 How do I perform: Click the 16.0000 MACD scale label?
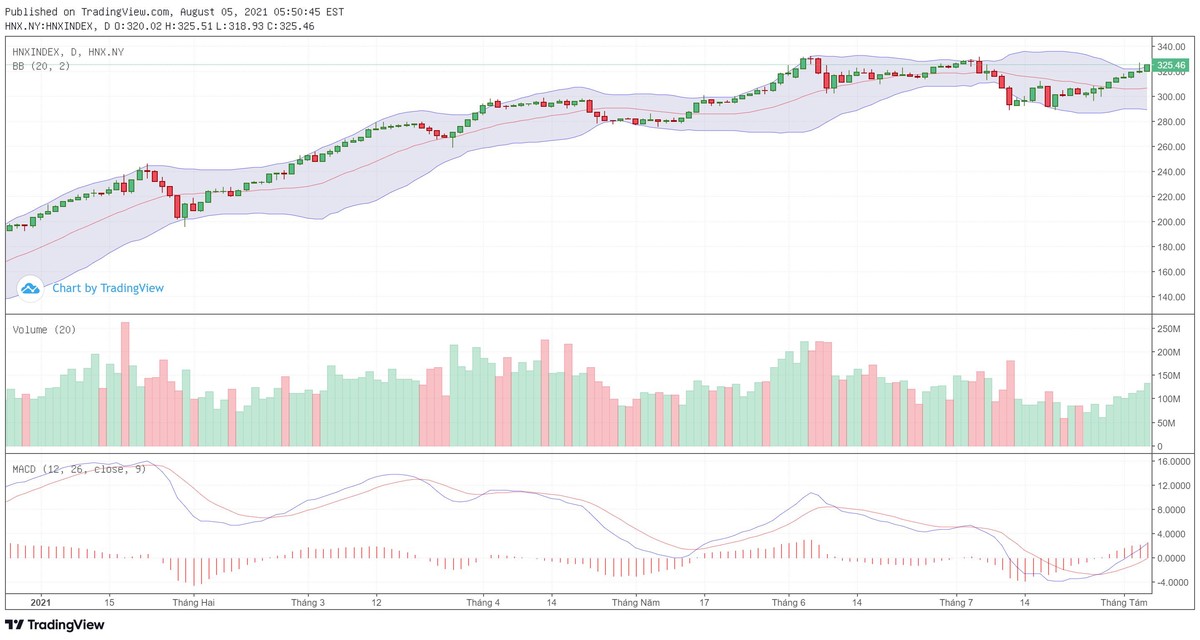point(1170,462)
